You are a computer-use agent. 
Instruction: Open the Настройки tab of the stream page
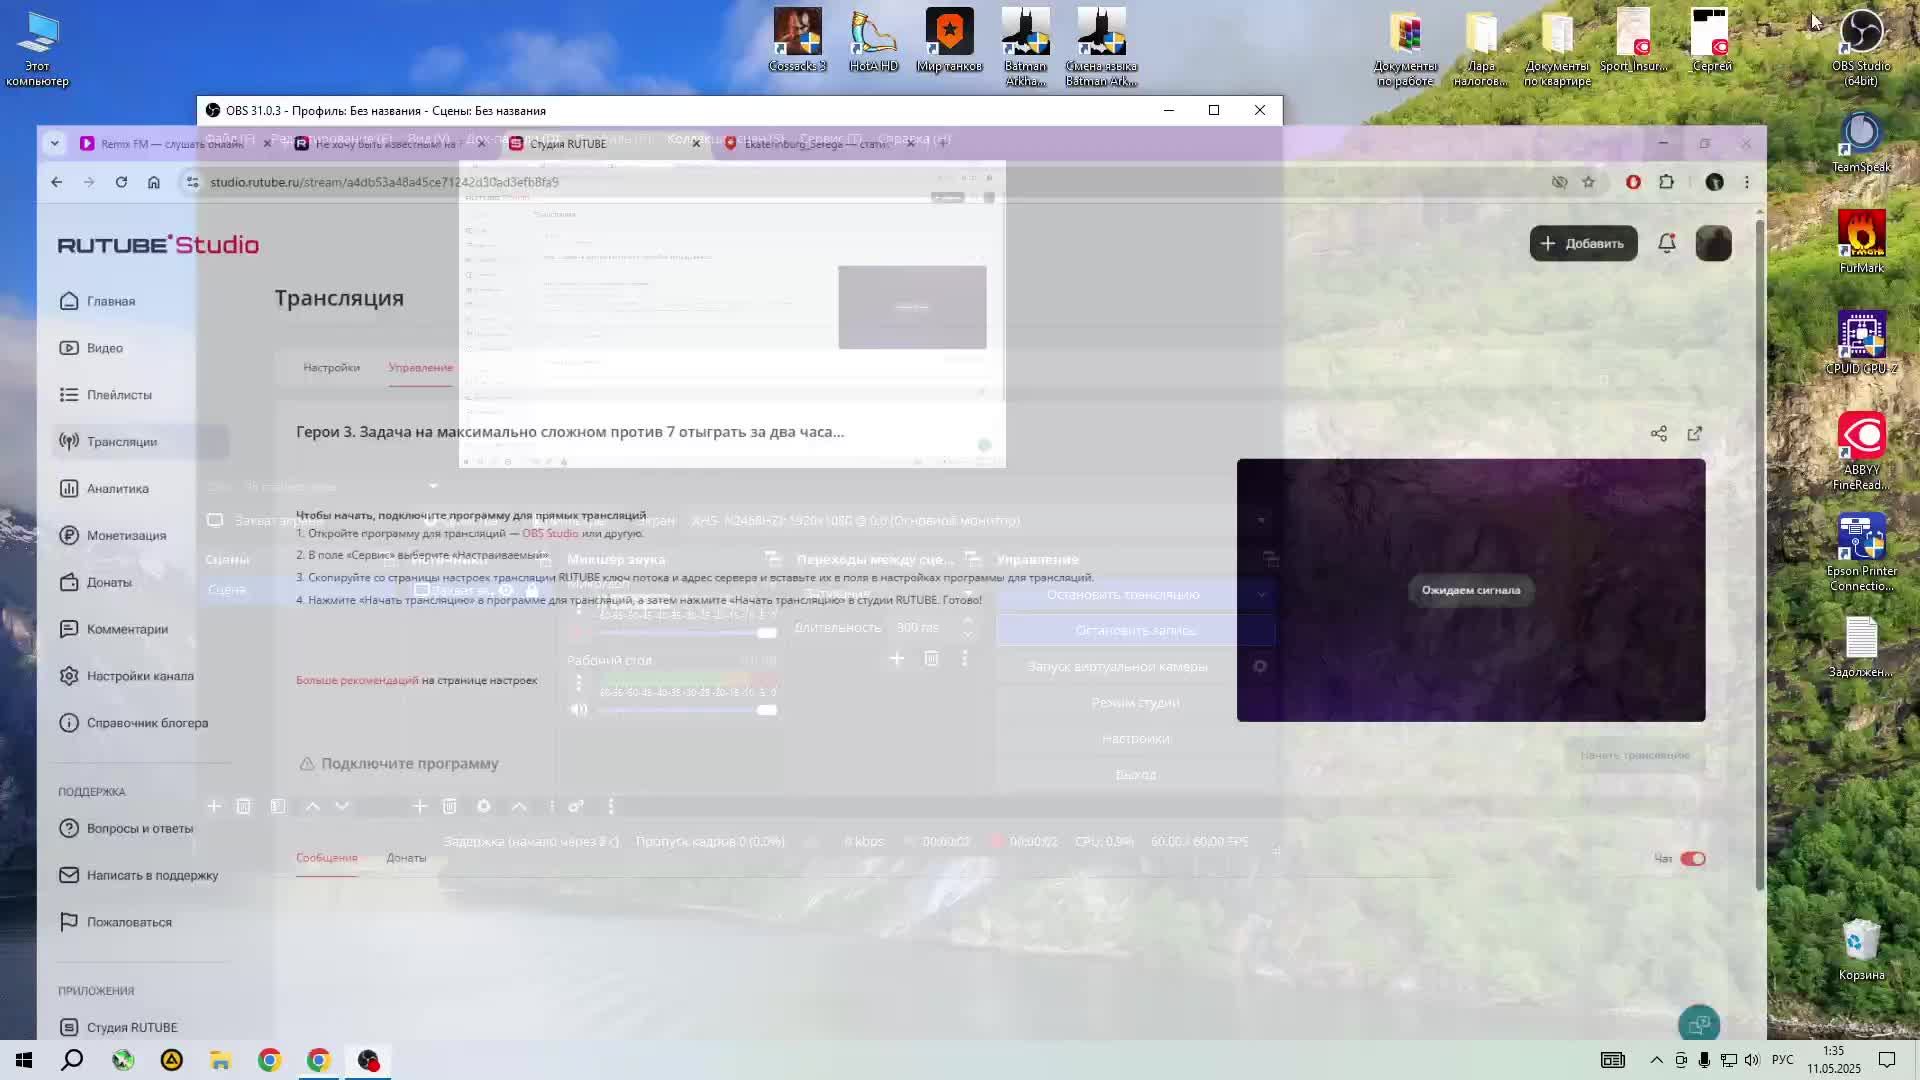click(x=331, y=367)
